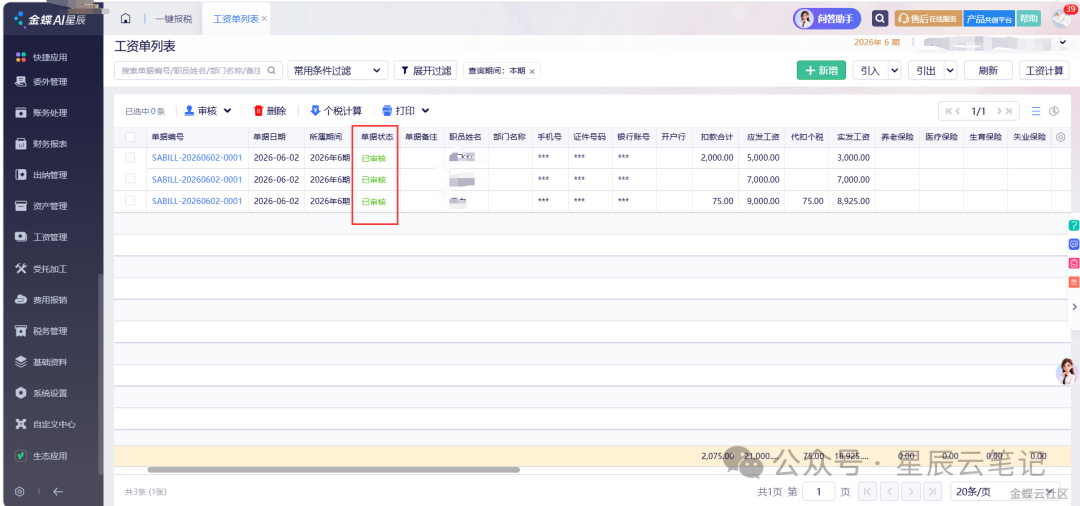Check the third payroll row checkbox
This screenshot has height=506, width=1080.
pos(130,200)
